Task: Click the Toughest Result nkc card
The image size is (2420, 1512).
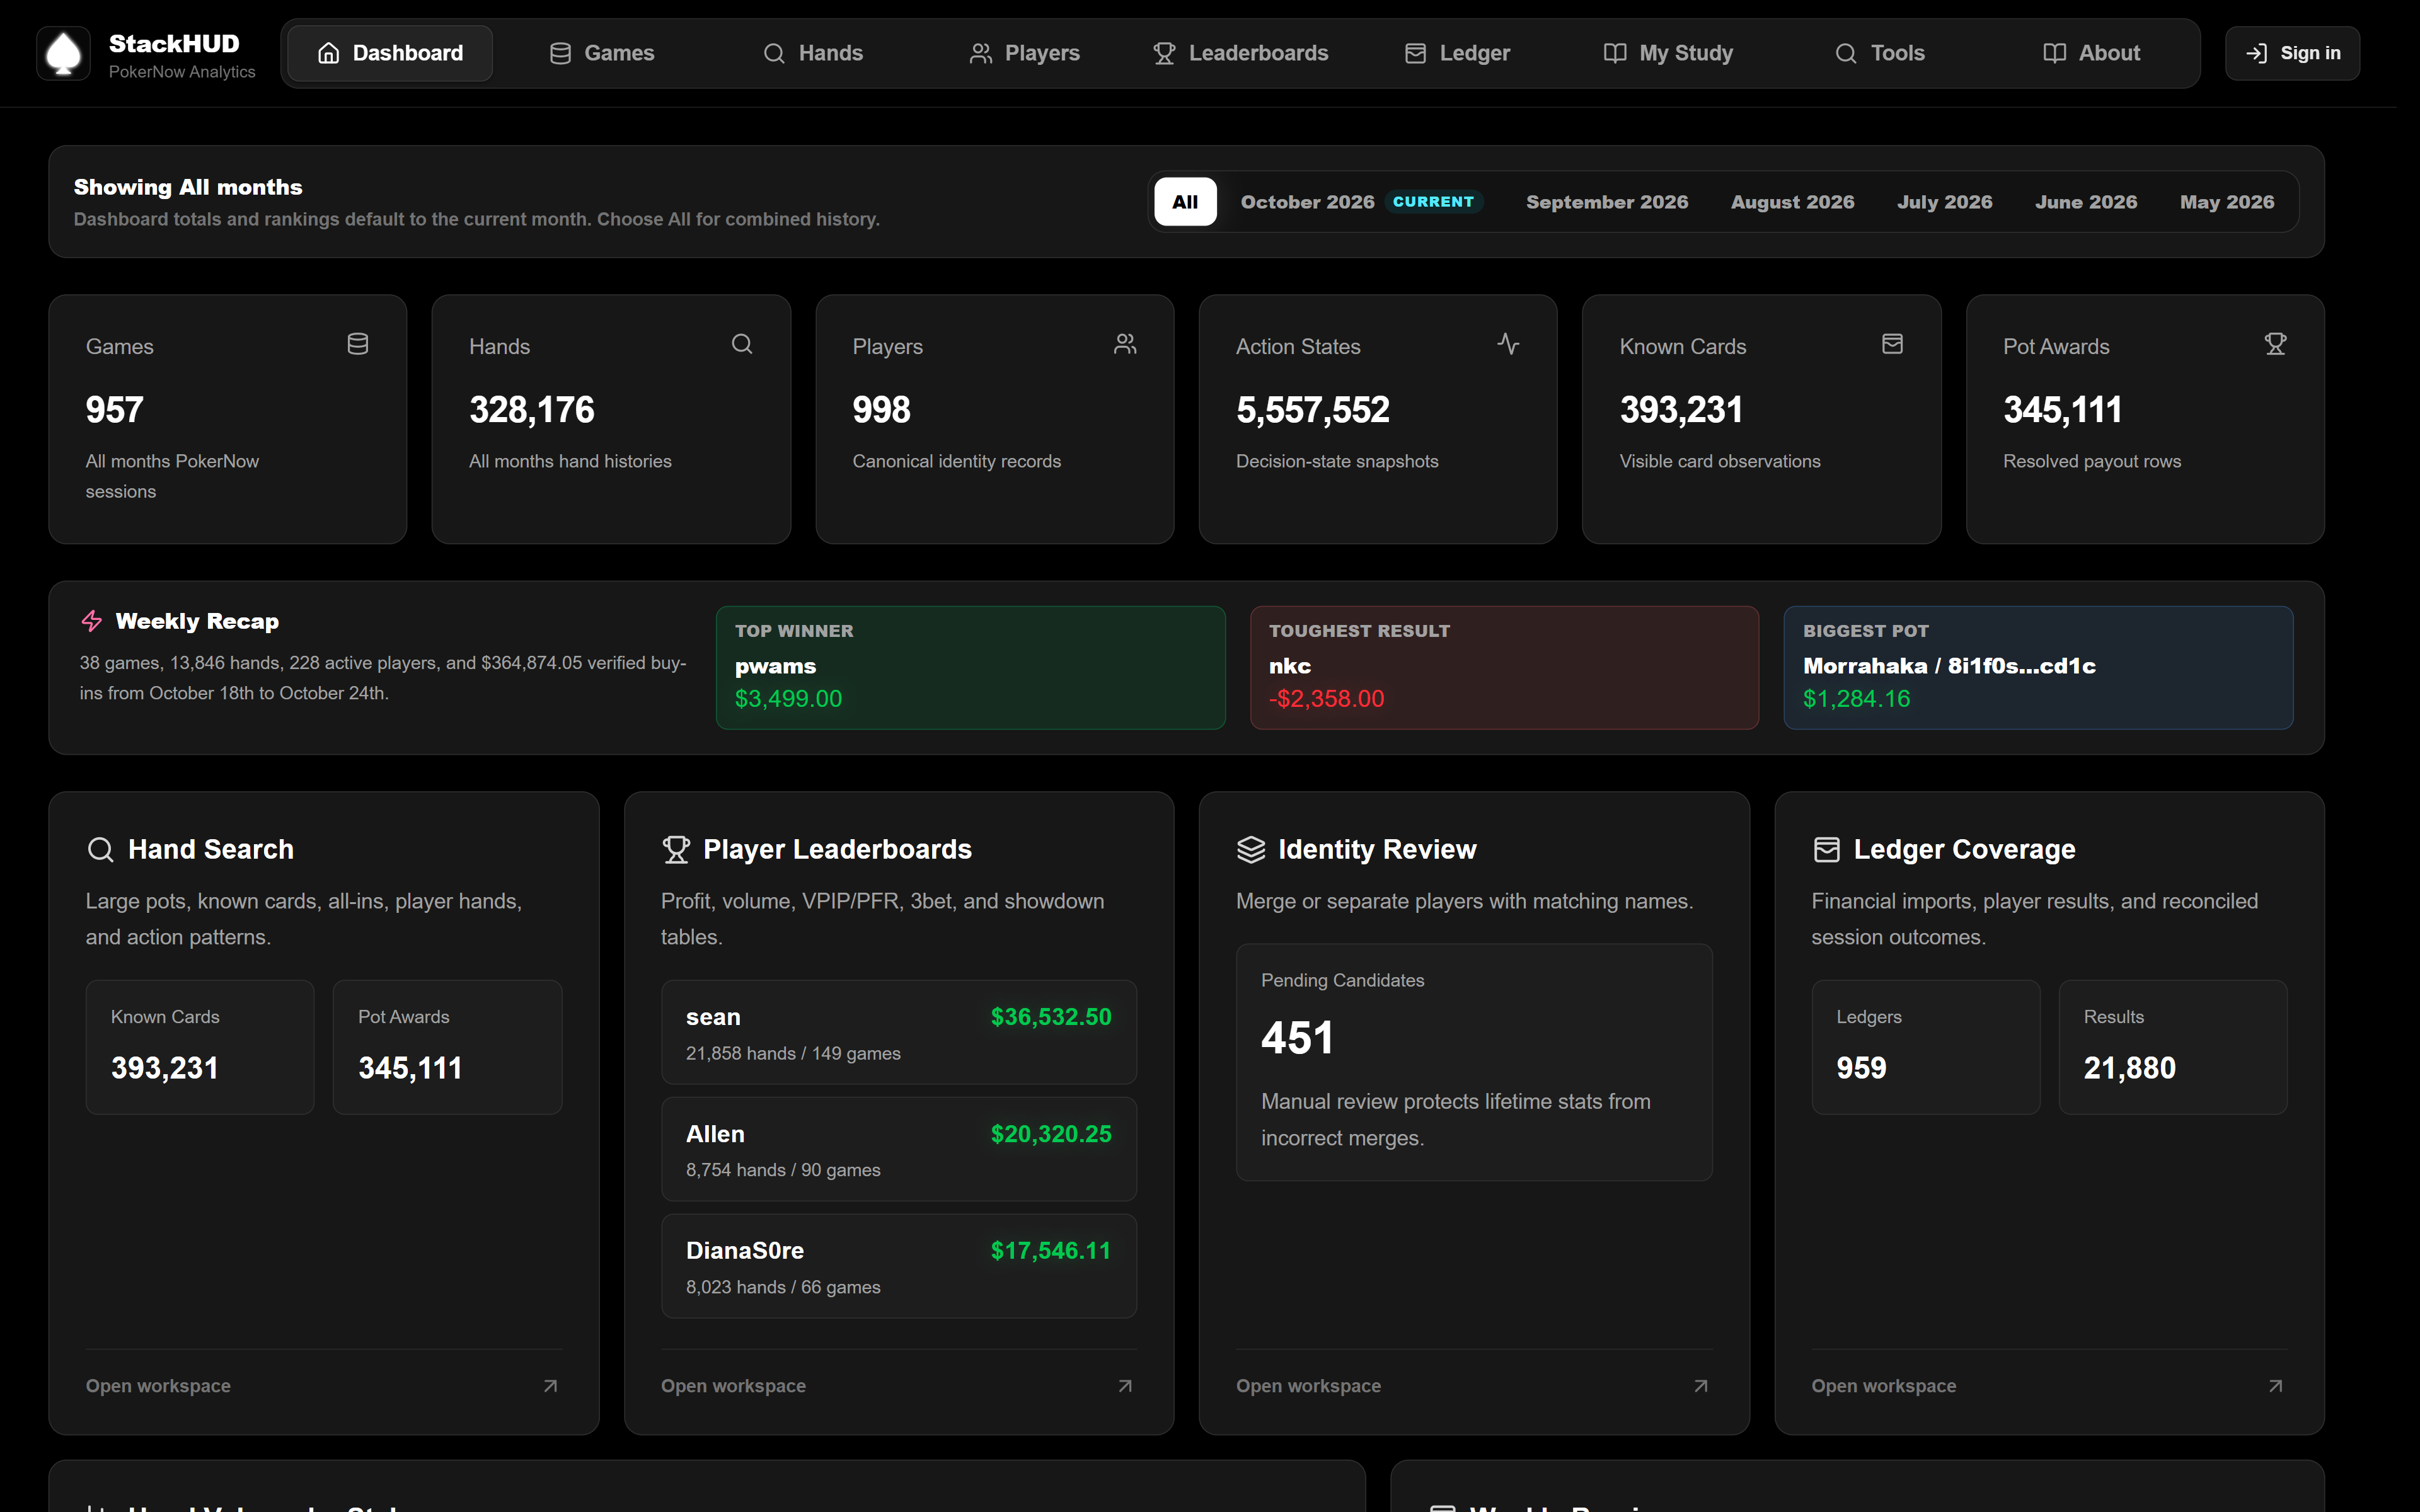Action: 1504,668
